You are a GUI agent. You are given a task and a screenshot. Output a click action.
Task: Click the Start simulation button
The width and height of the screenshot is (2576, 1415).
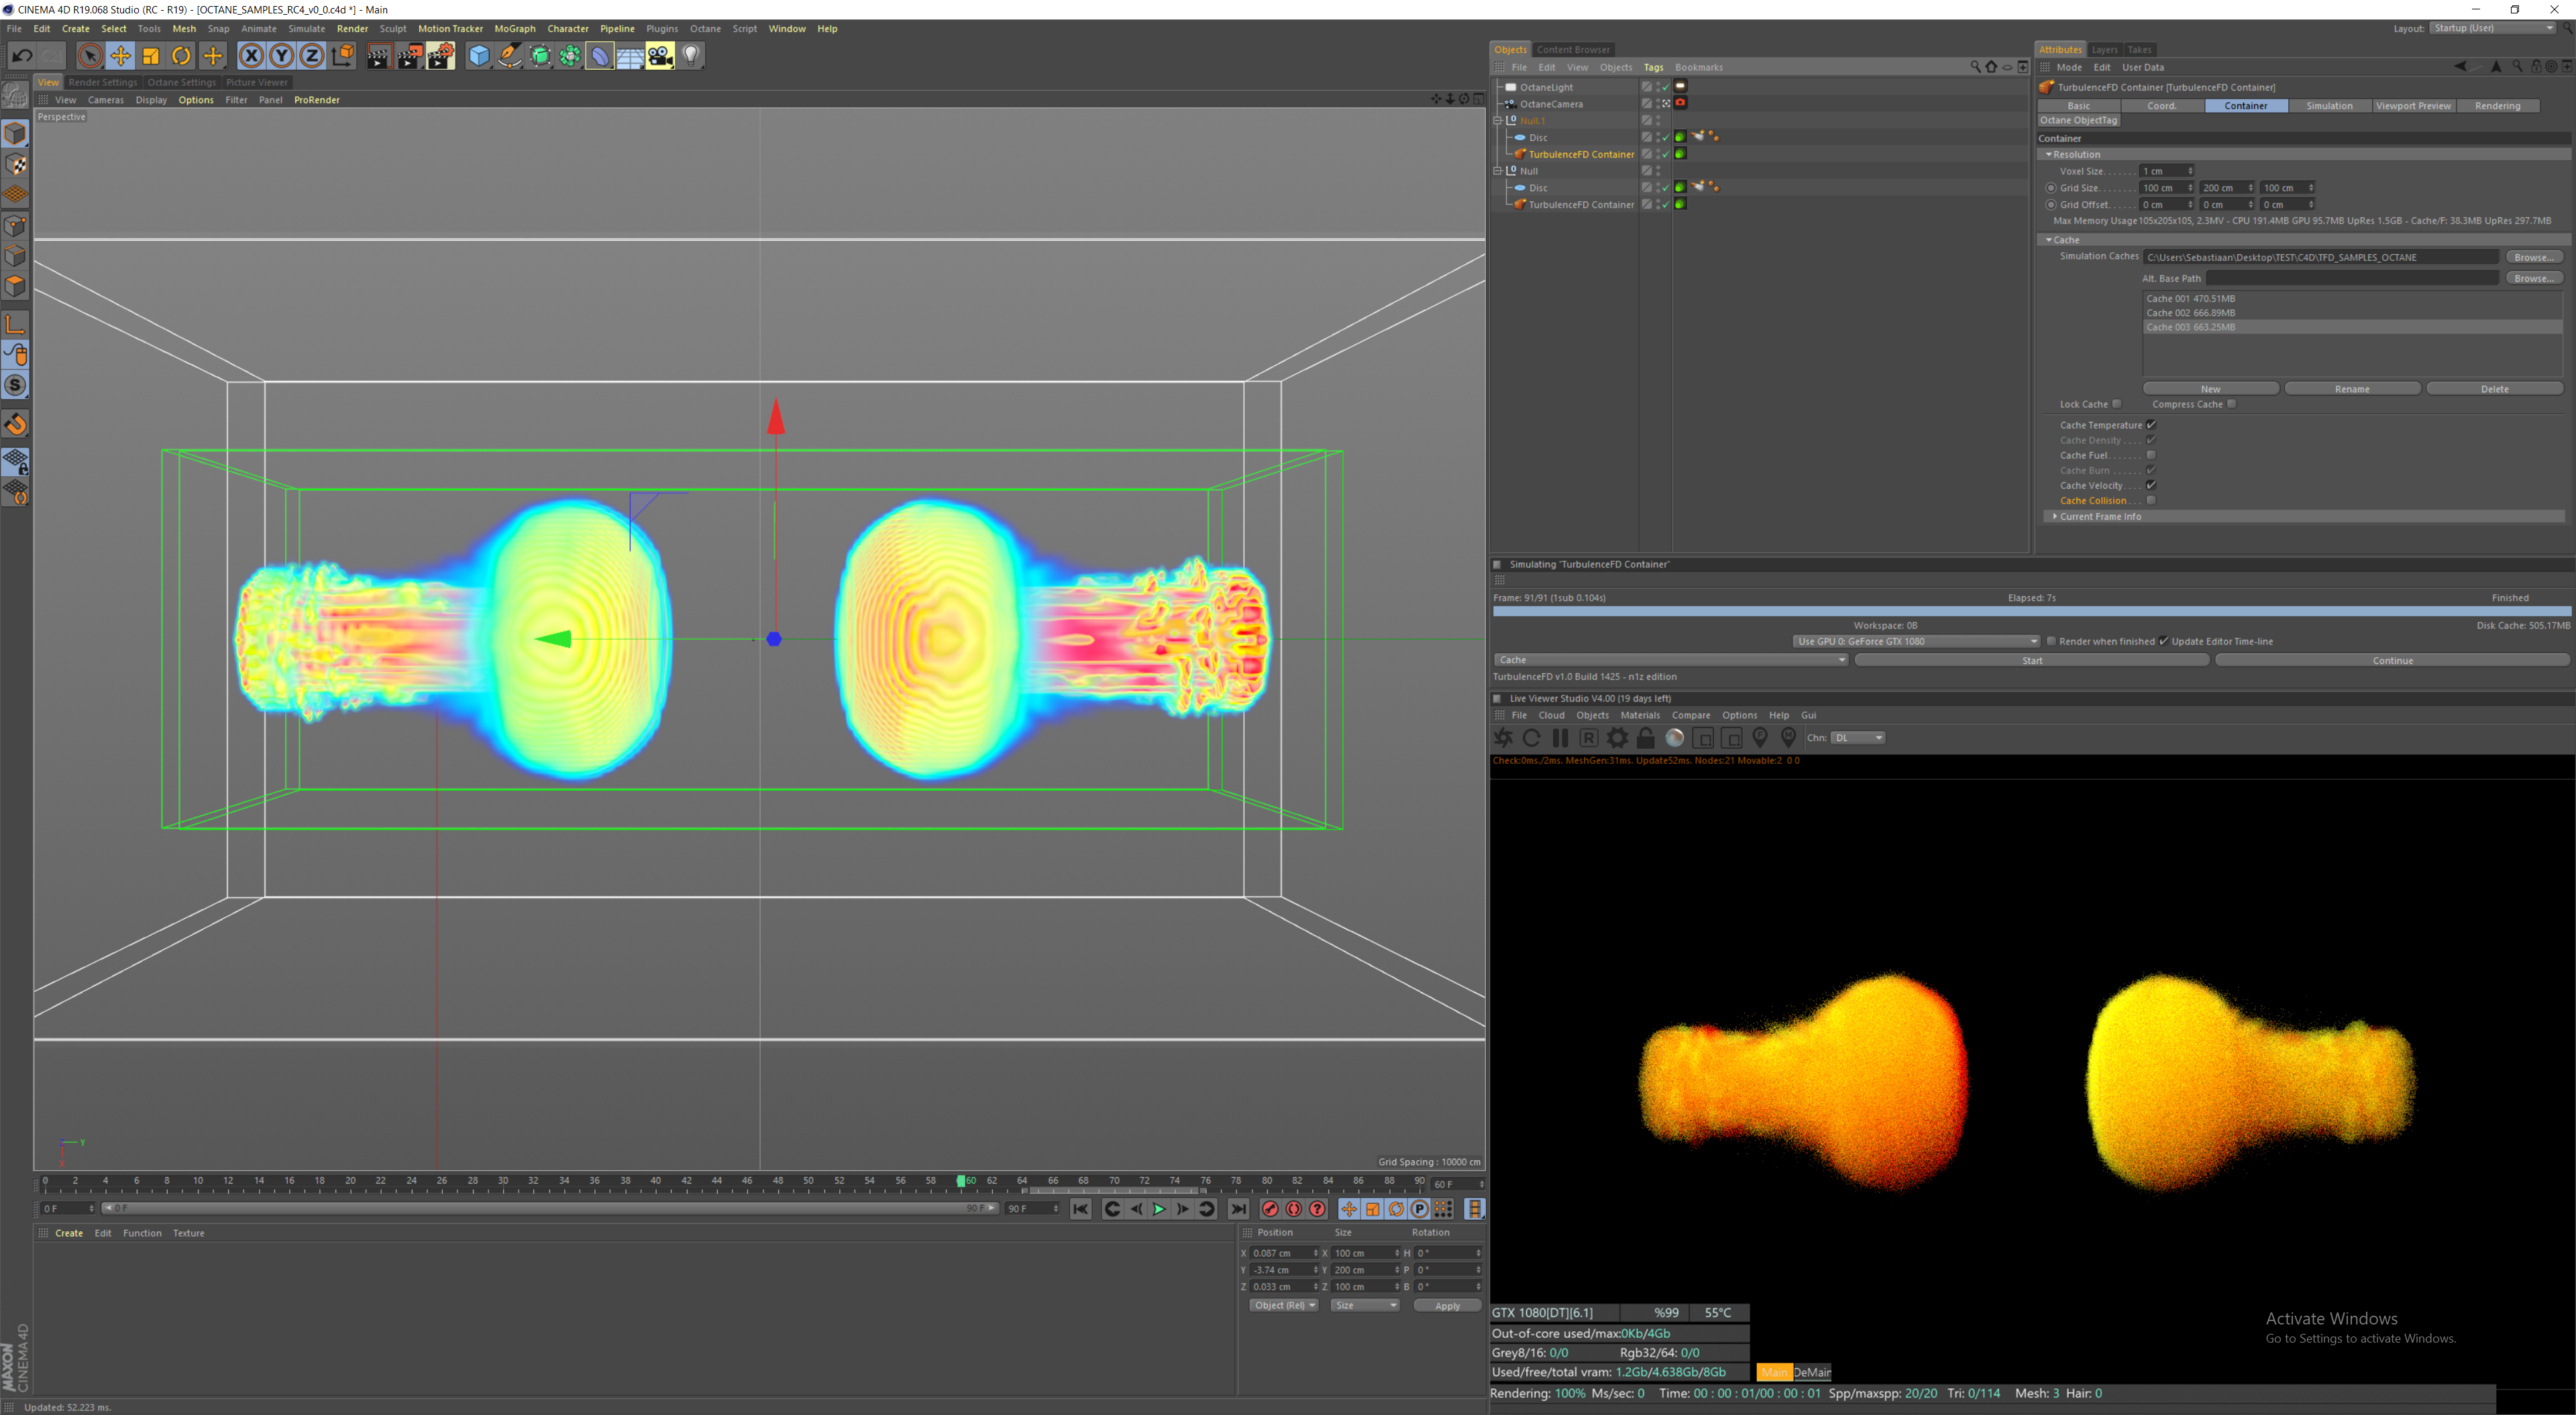point(2032,660)
